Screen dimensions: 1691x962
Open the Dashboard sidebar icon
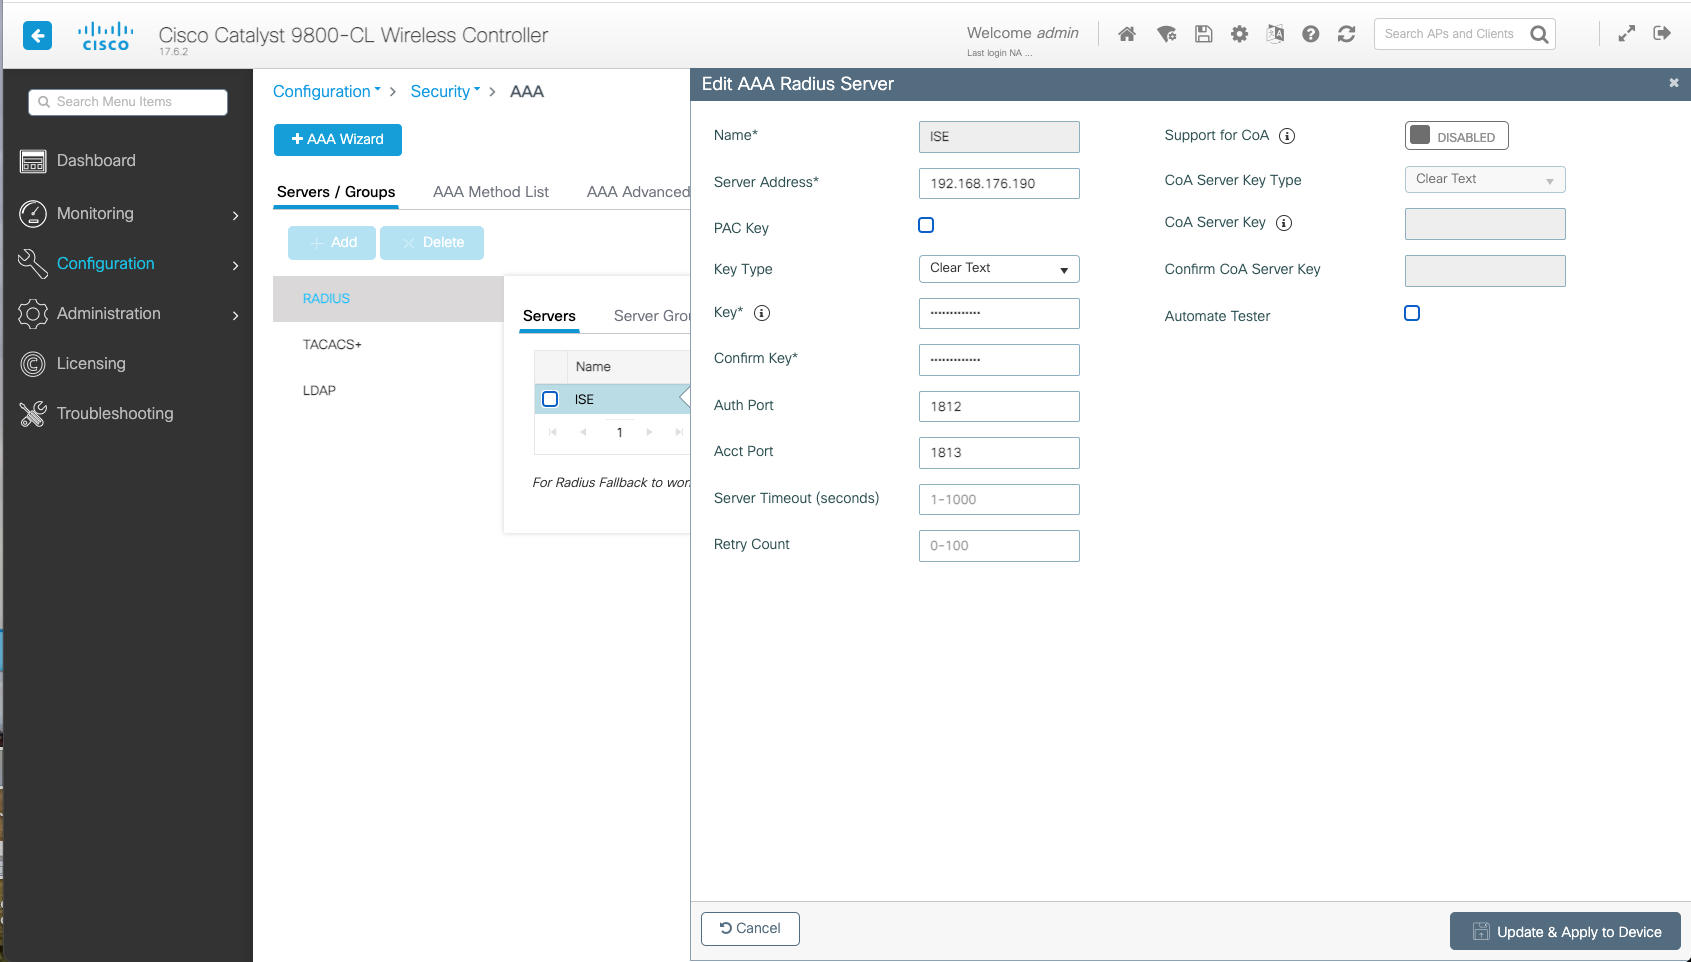(33, 161)
